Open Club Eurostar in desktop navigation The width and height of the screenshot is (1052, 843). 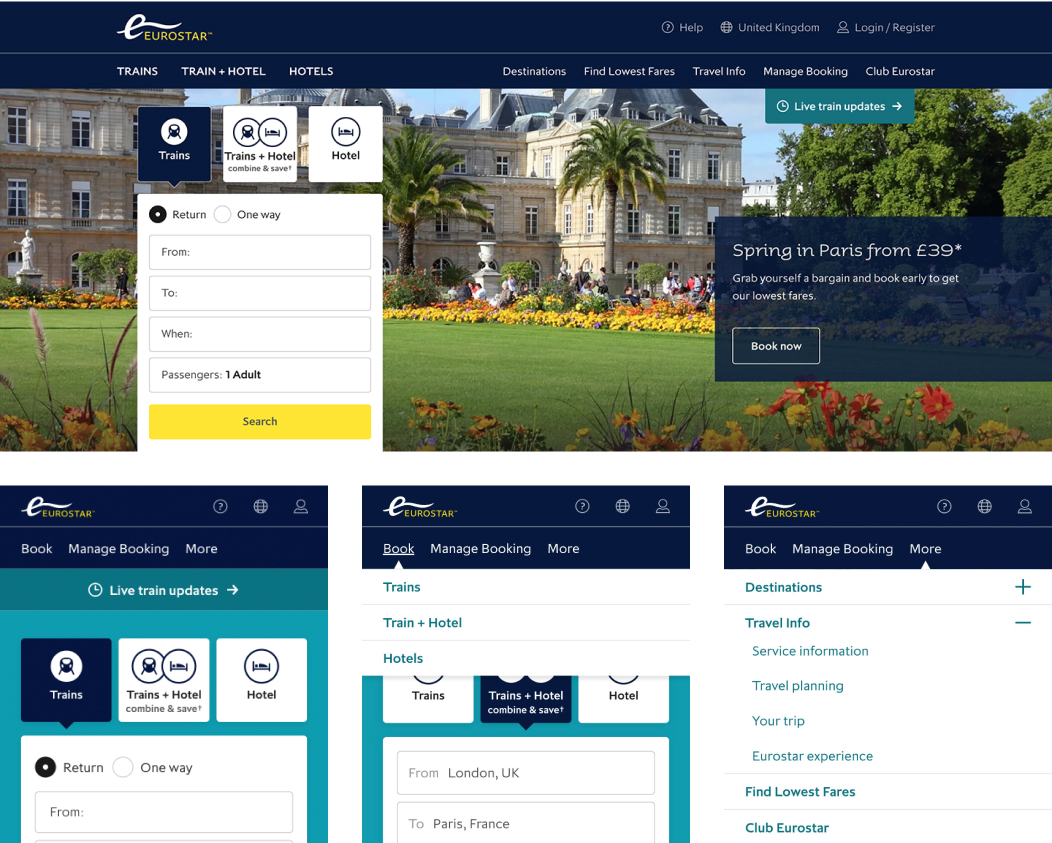[900, 71]
